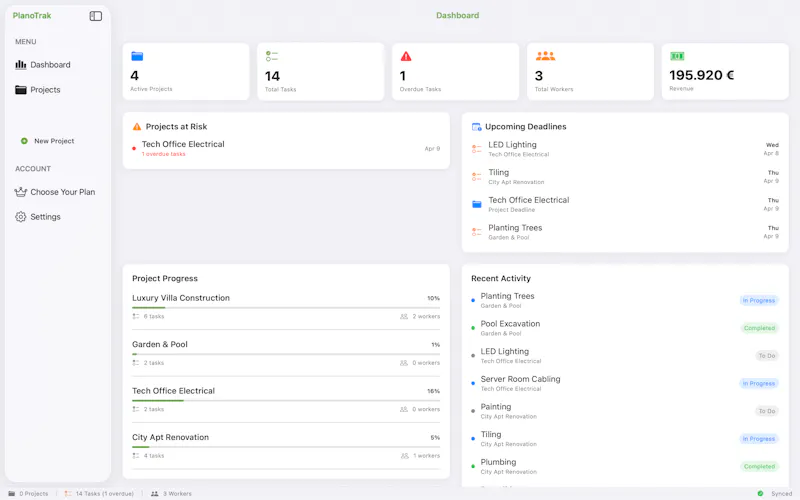Click the Dashboard page title
Screen dimensions: 800x500
(x=458, y=15)
